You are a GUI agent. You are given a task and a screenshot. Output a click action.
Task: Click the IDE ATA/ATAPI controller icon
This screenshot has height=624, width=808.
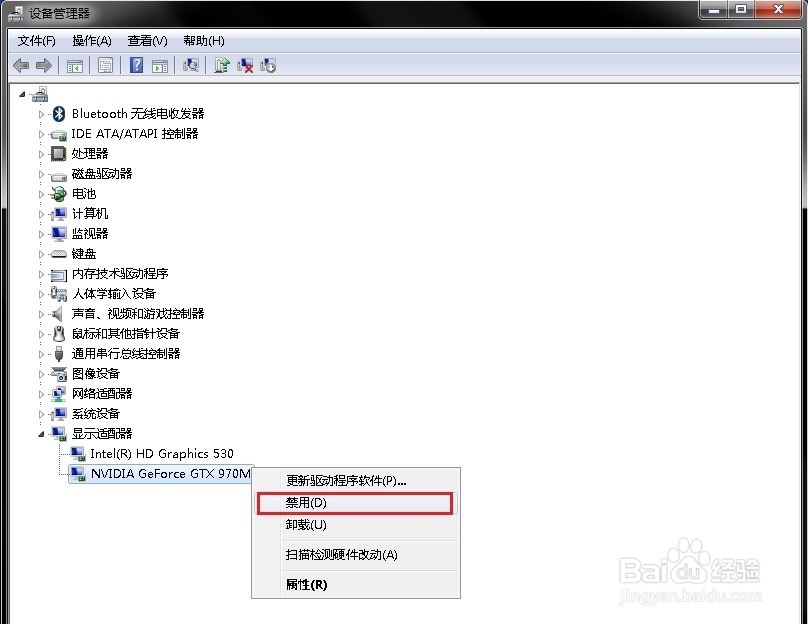(x=58, y=134)
